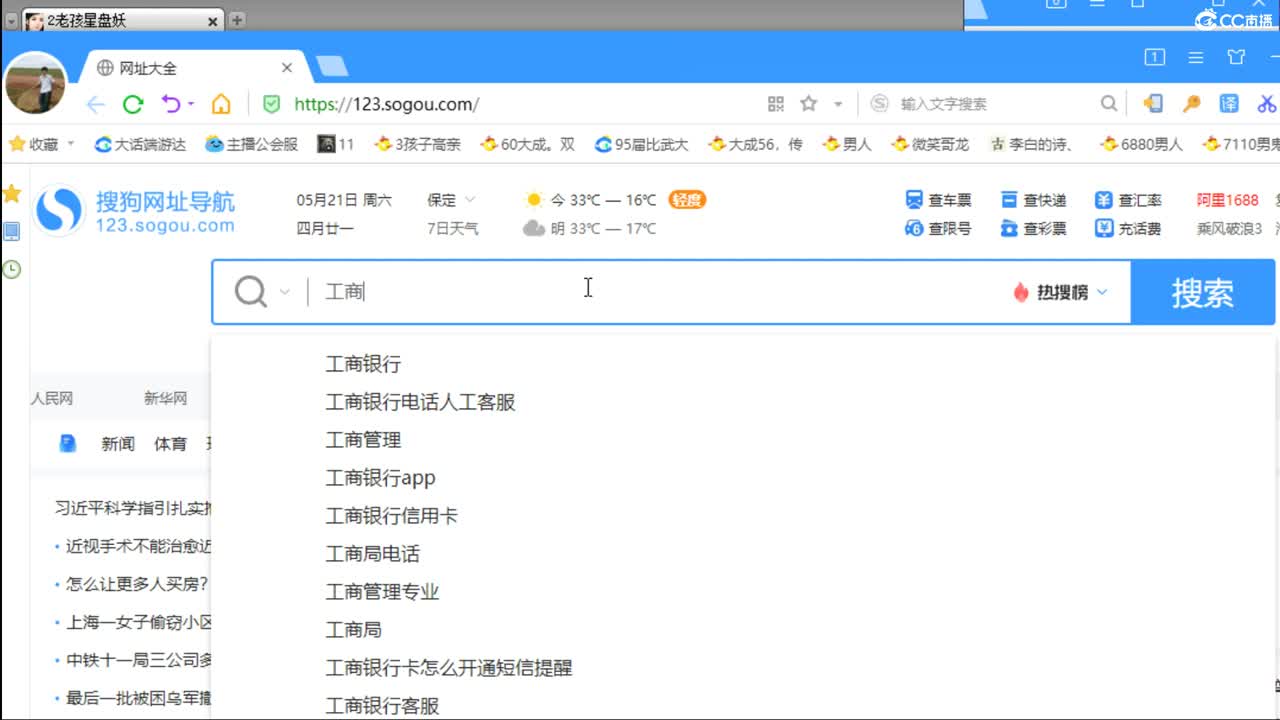Open the tab list dropdown in top window

11,20
